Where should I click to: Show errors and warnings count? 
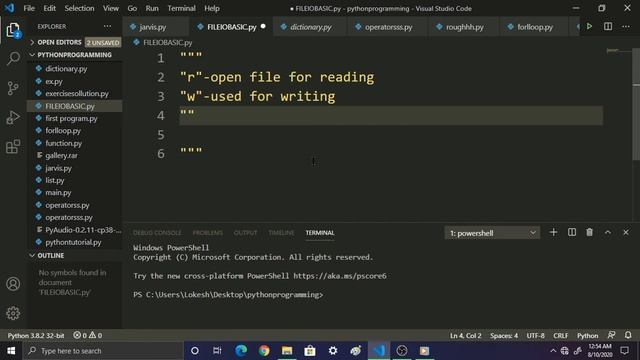tap(87, 336)
